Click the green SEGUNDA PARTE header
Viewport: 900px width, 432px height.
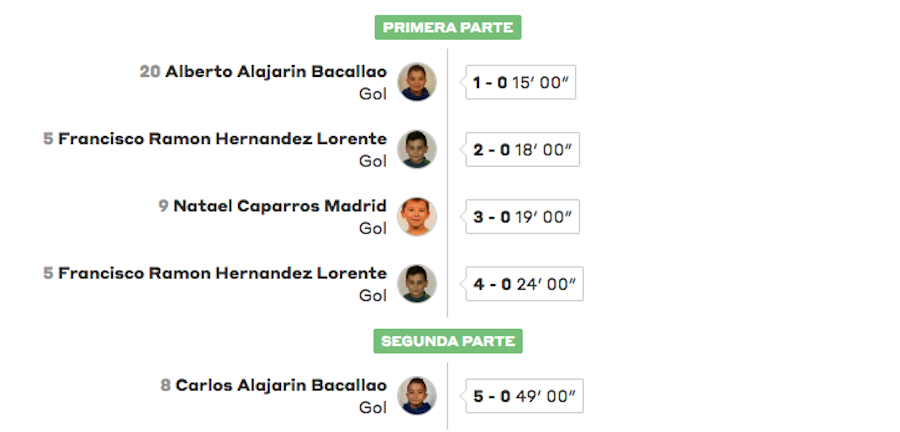[x=448, y=341]
